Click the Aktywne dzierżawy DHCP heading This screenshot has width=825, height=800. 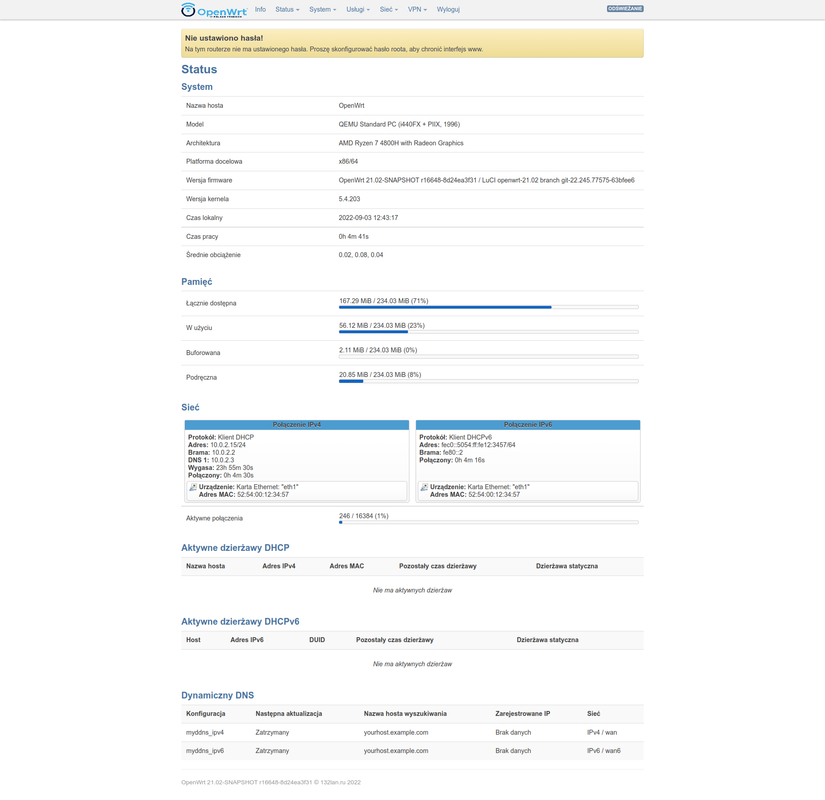pyautogui.click(x=235, y=548)
